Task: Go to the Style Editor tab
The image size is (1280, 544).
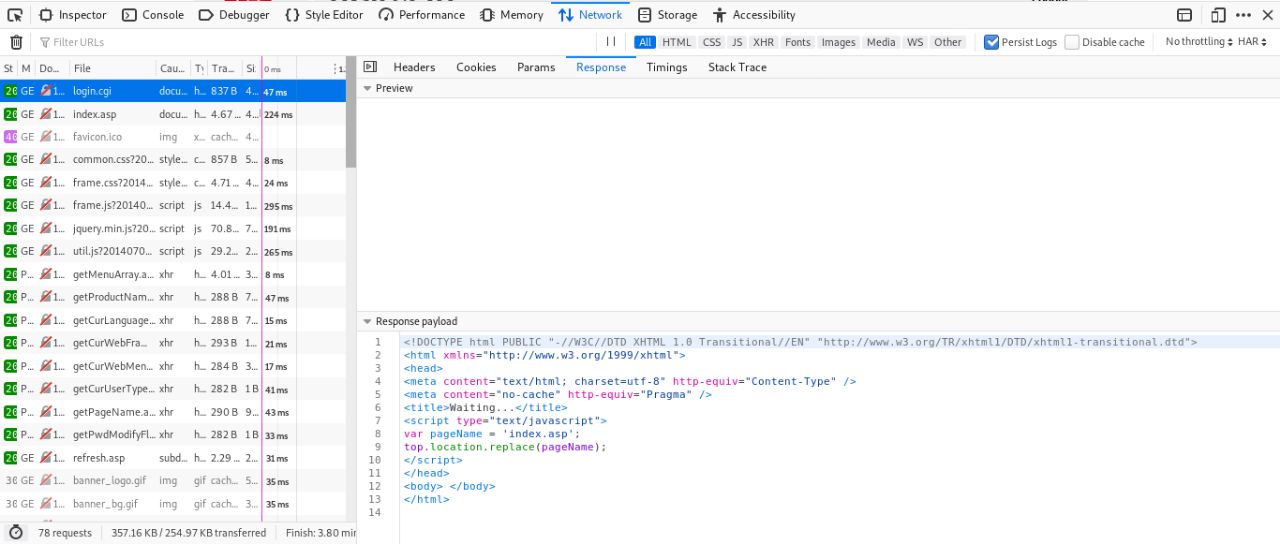Action: click(324, 15)
